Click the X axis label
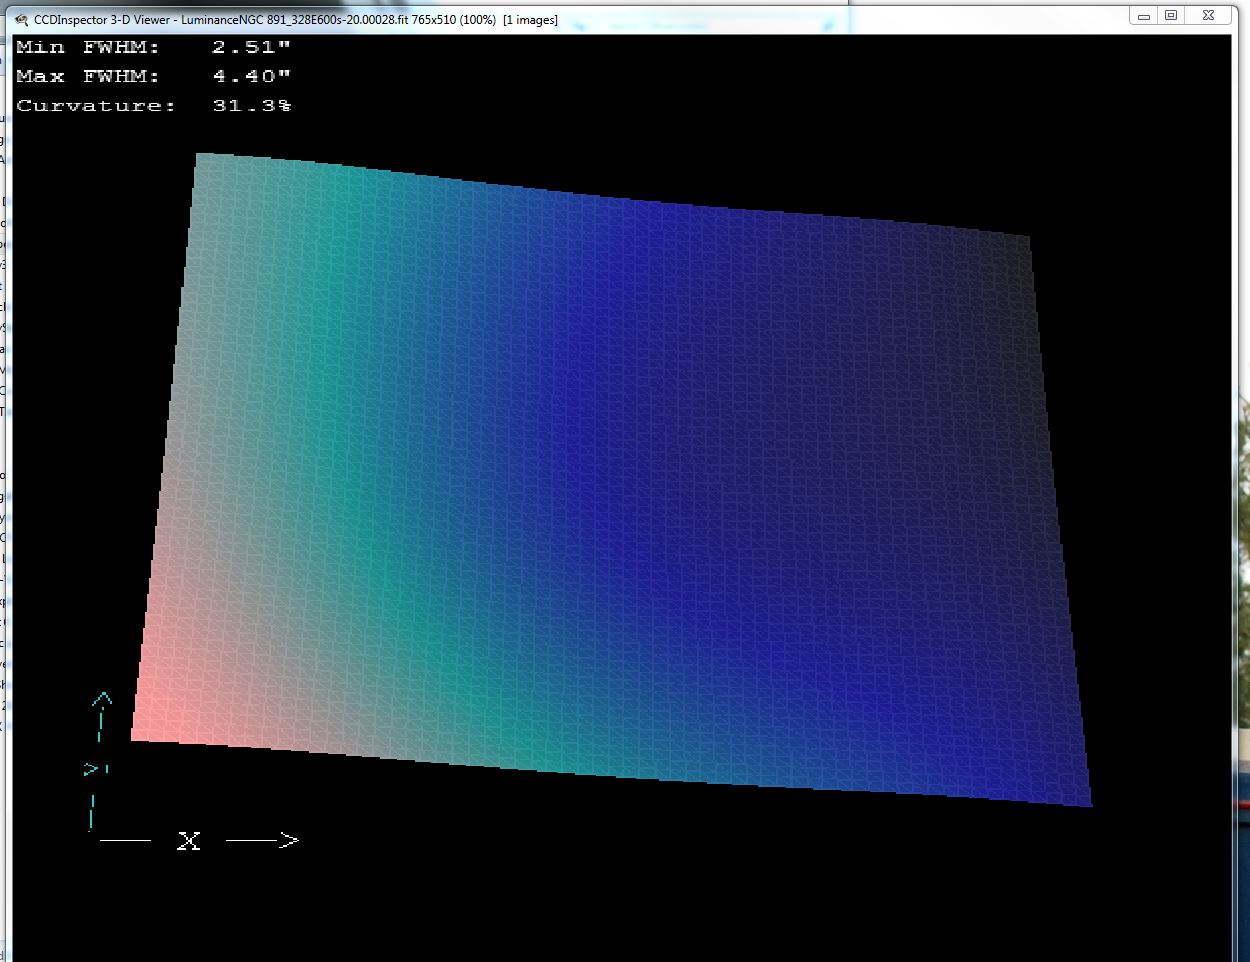 (x=189, y=841)
